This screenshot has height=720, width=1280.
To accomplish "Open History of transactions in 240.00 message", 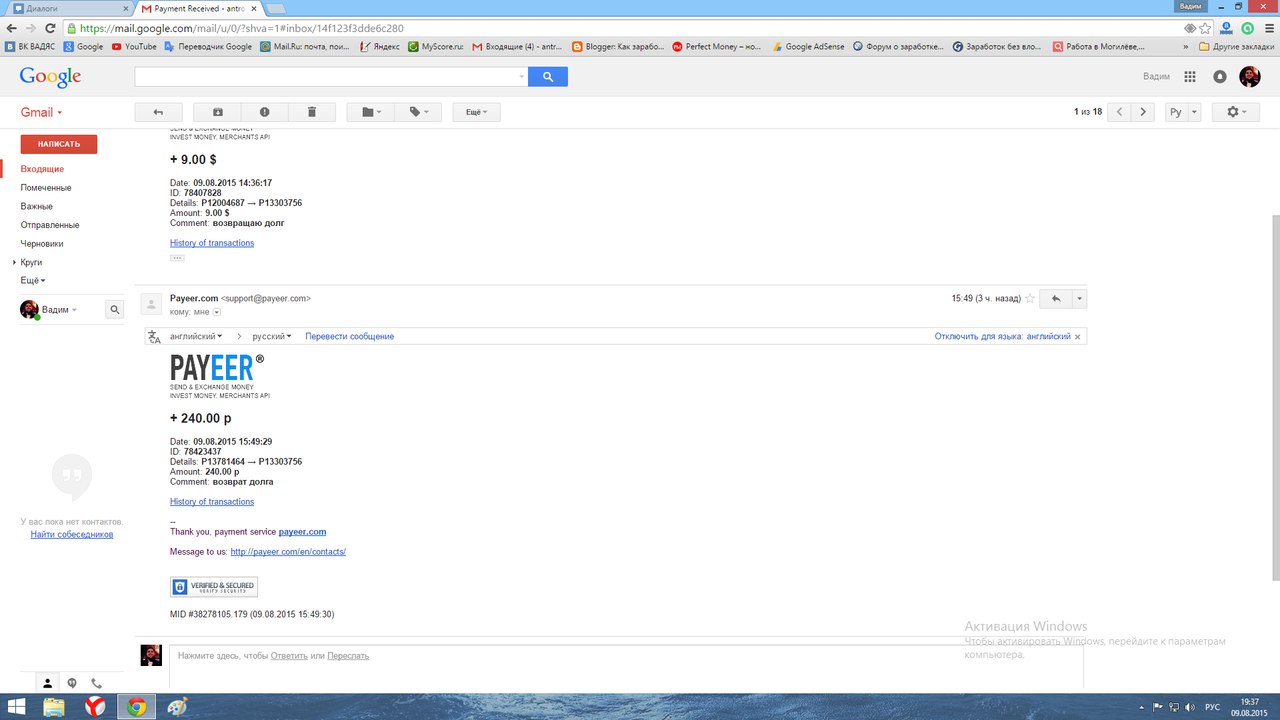I will pyautogui.click(x=212, y=502).
